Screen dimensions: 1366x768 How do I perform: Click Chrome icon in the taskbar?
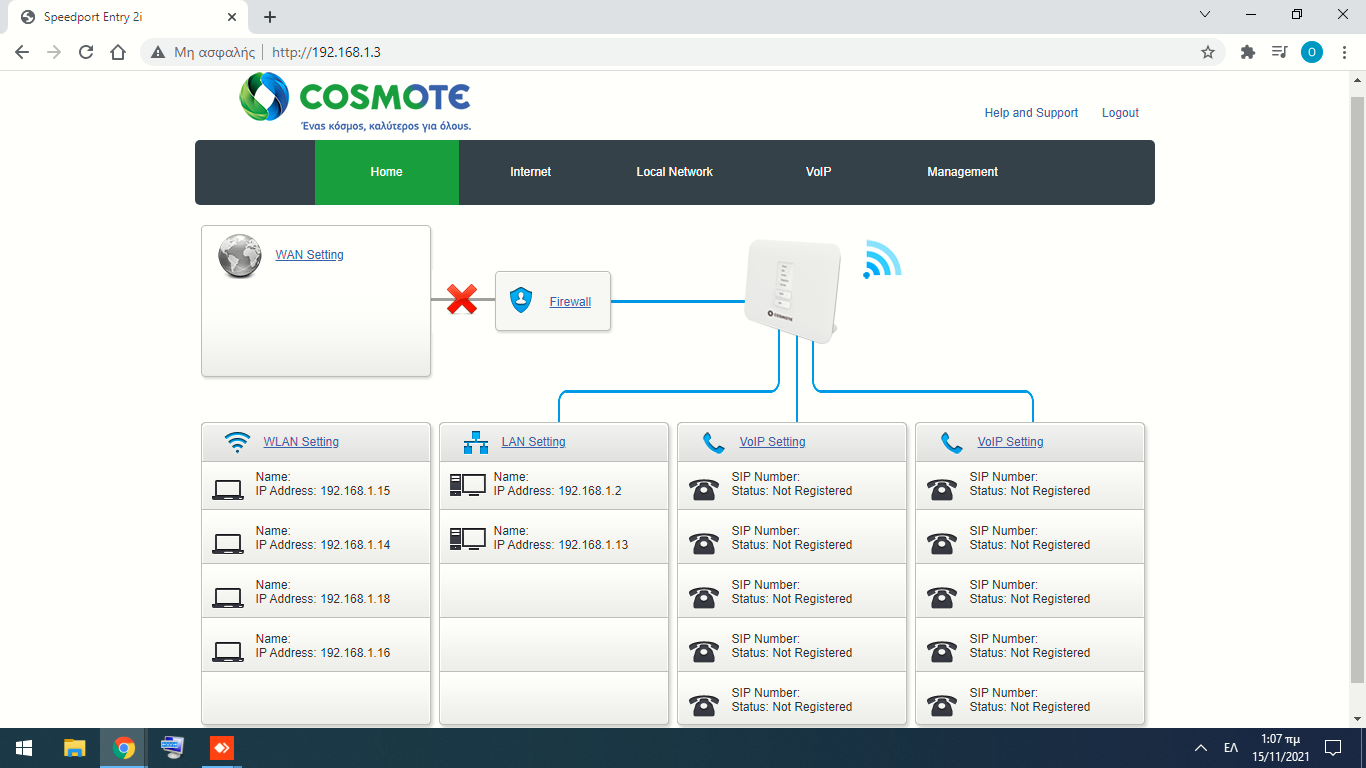coord(124,748)
